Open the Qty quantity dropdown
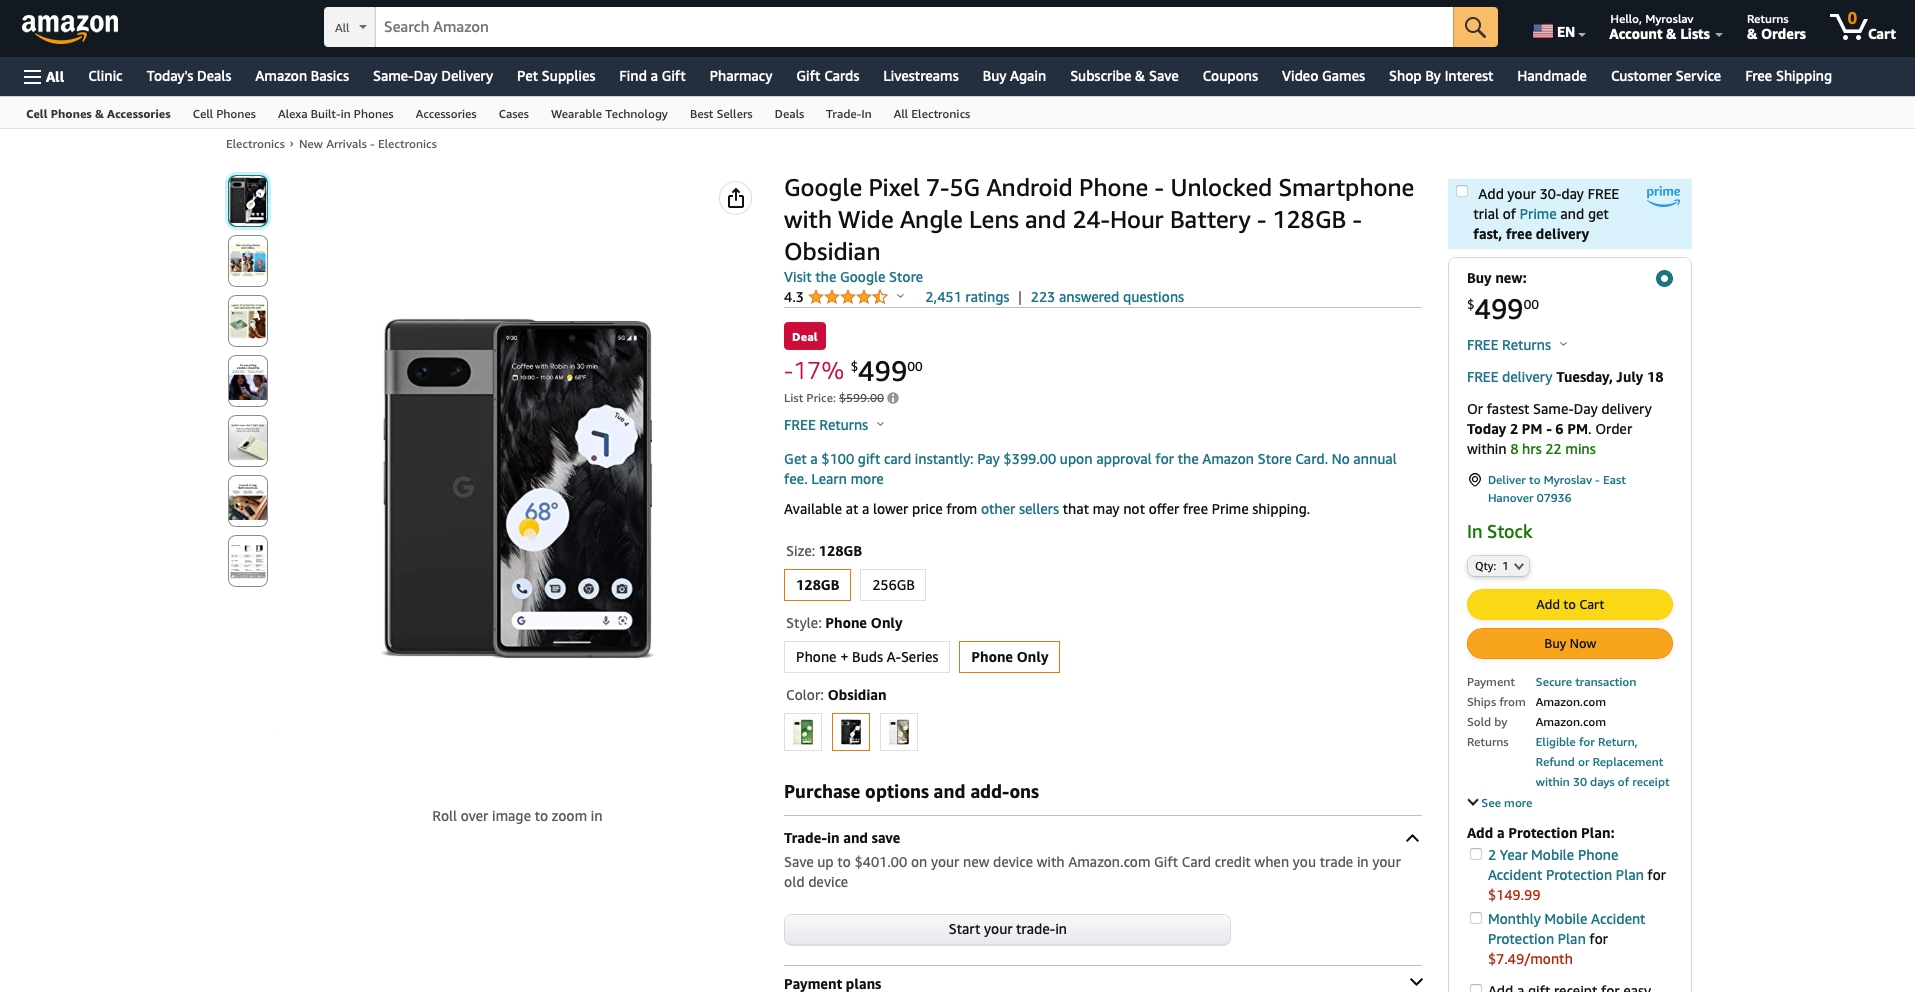The image size is (1915, 992). pyautogui.click(x=1498, y=566)
